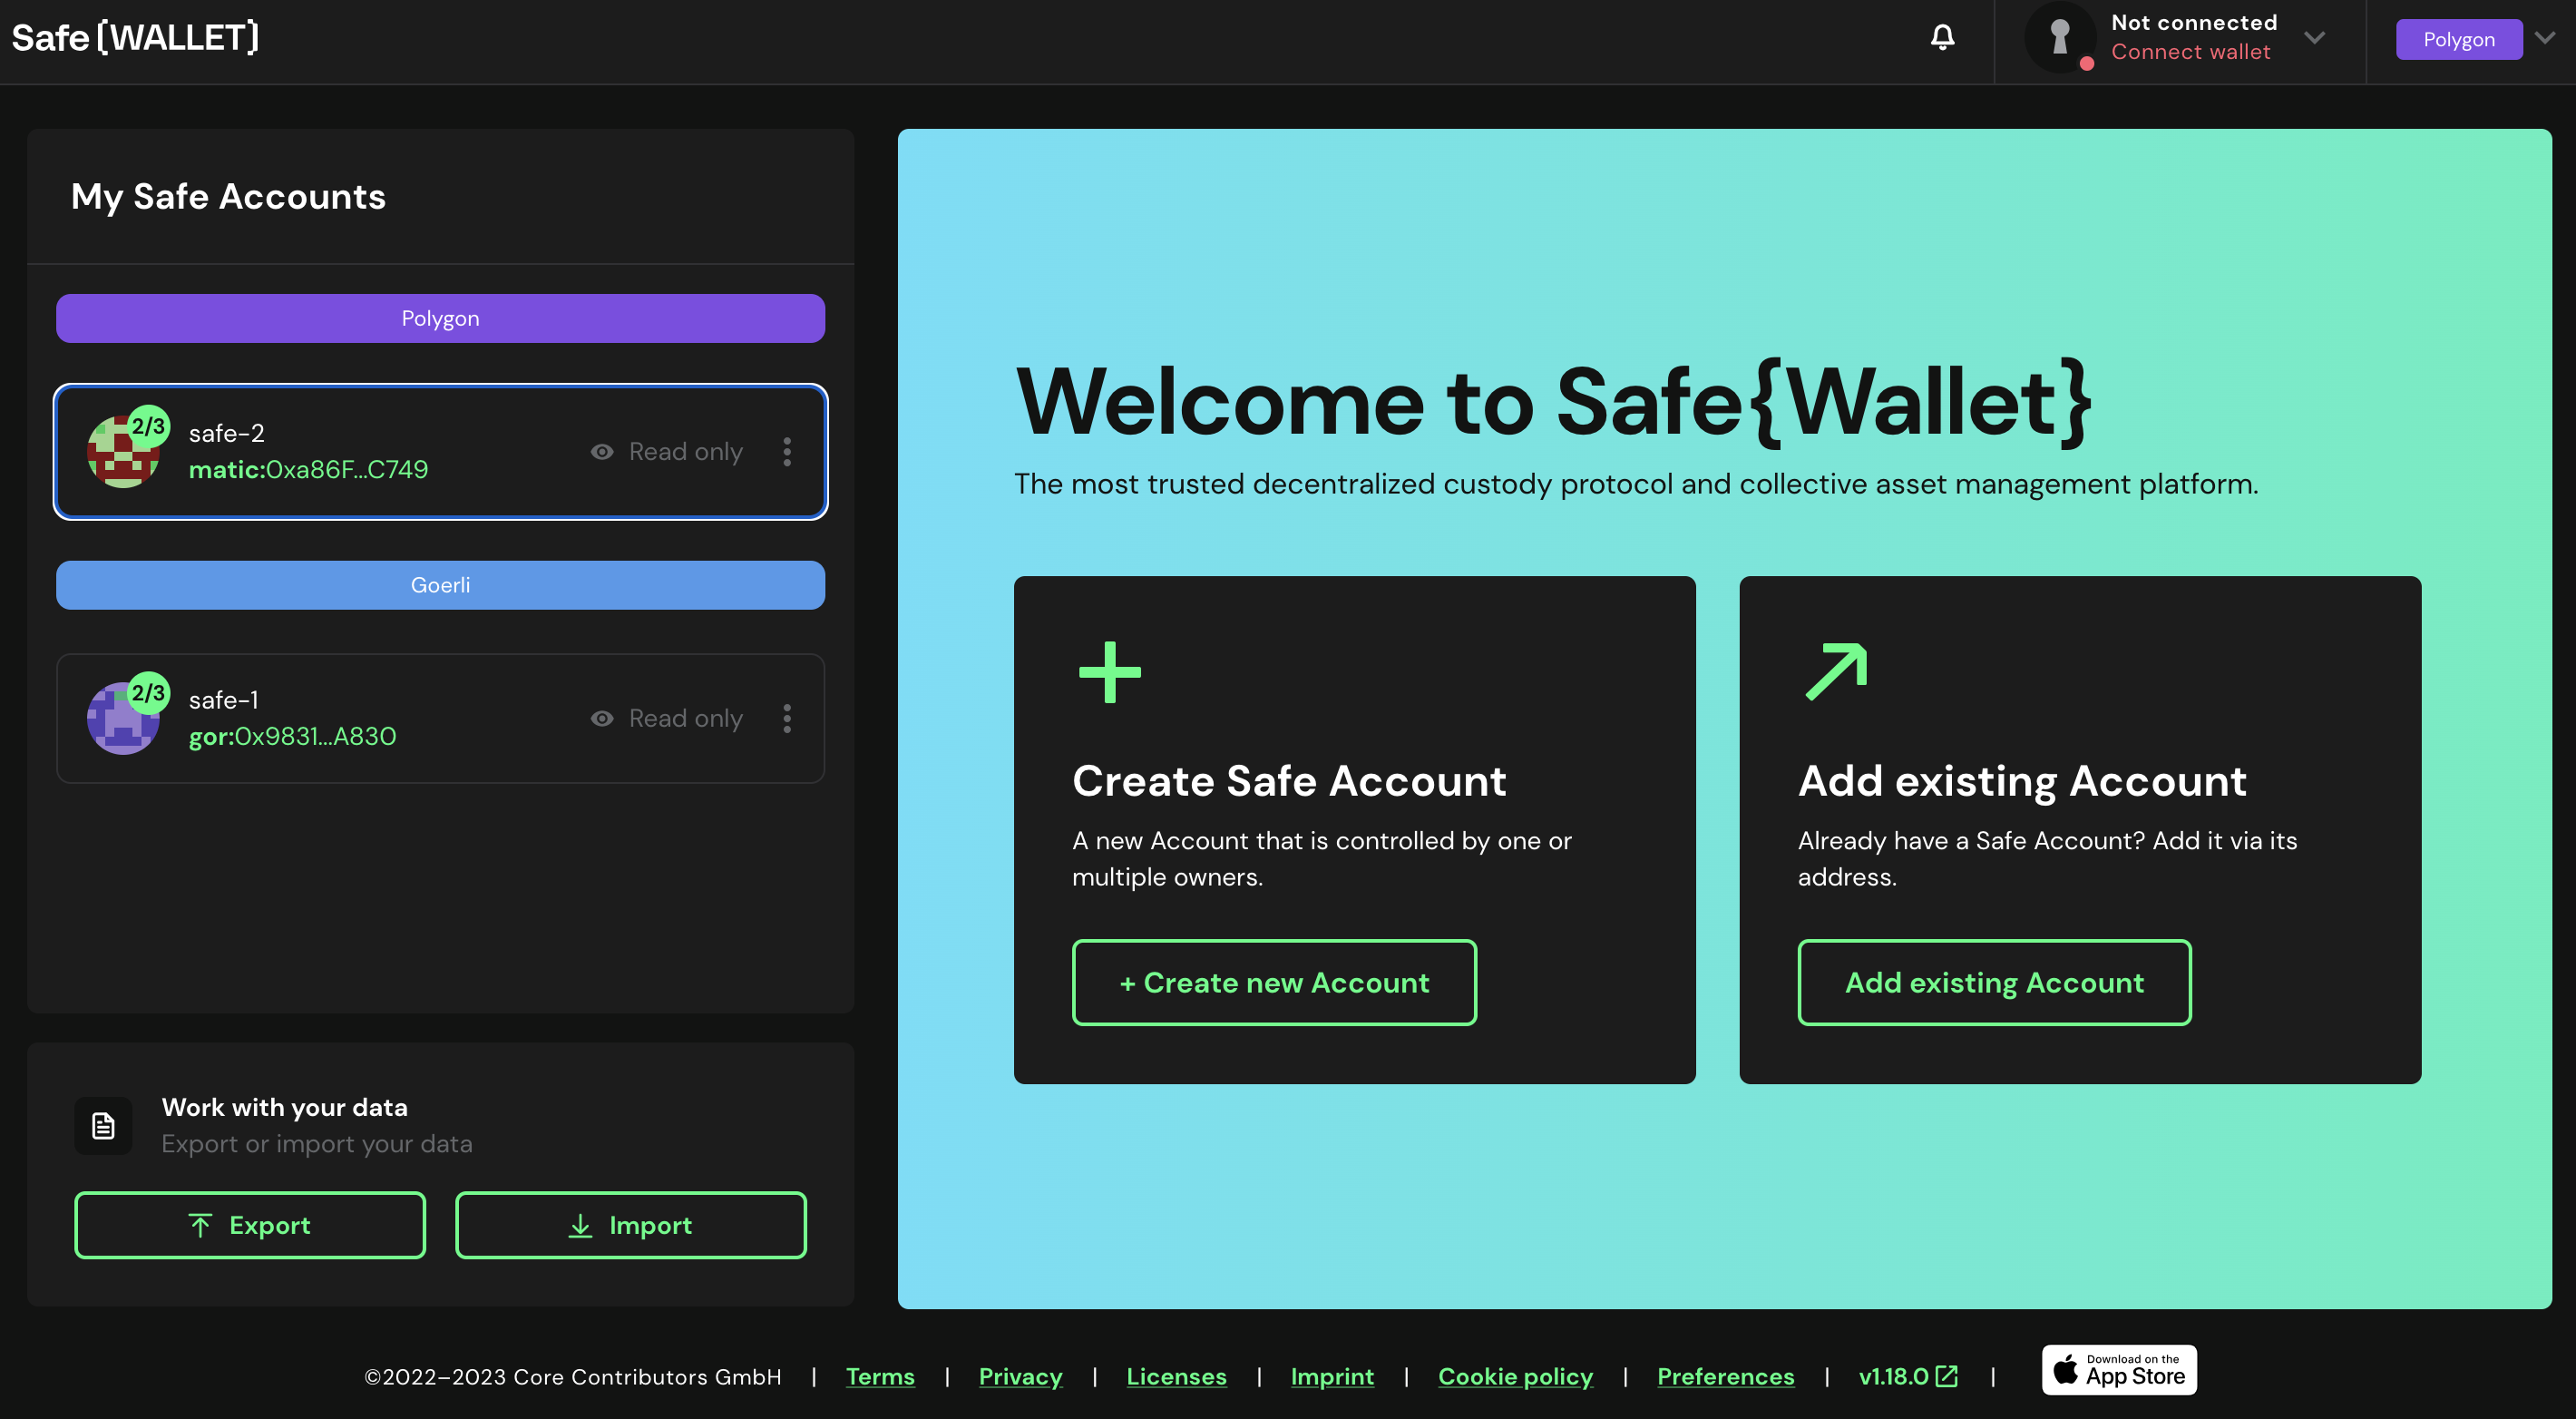Open the notifications bell

1942,38
